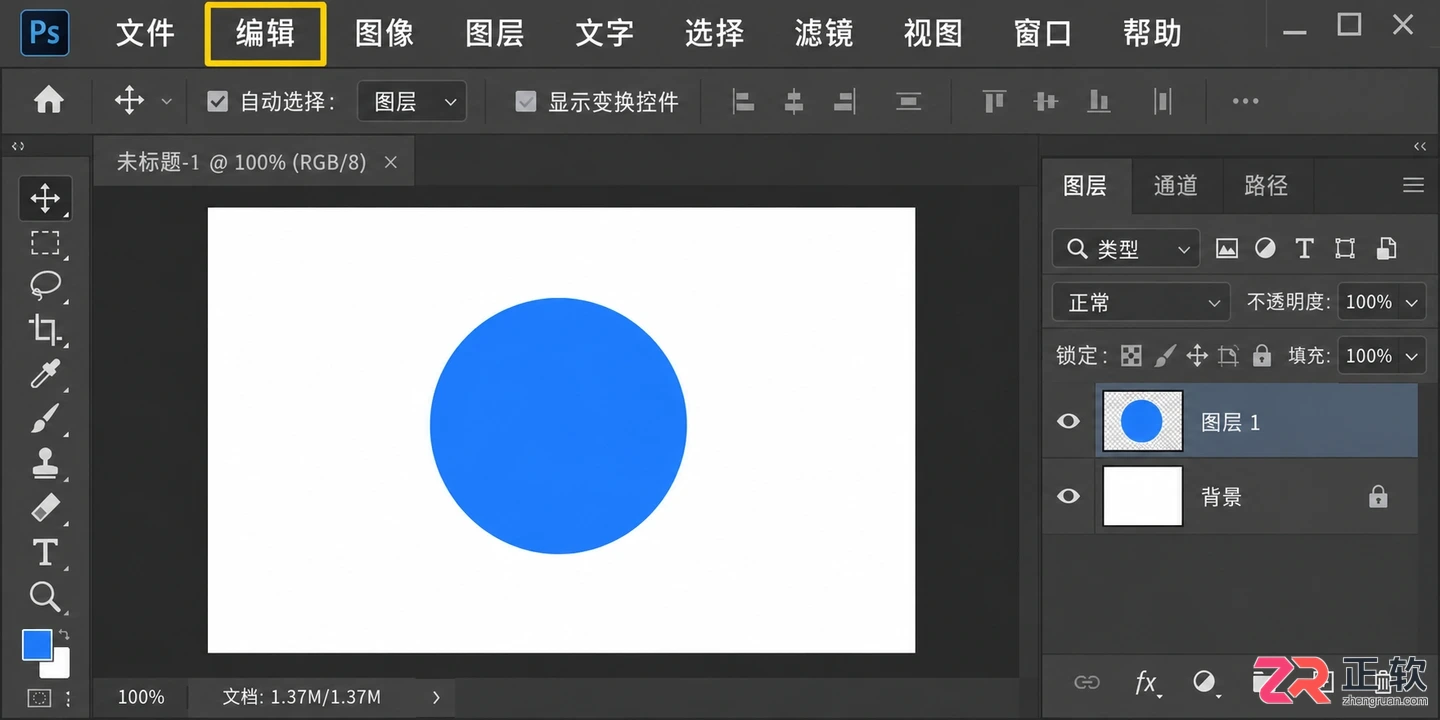This screenshot has width=1440, height=720.
Task: Expand the toolbox double arrows
Action: tap(18, 146)
